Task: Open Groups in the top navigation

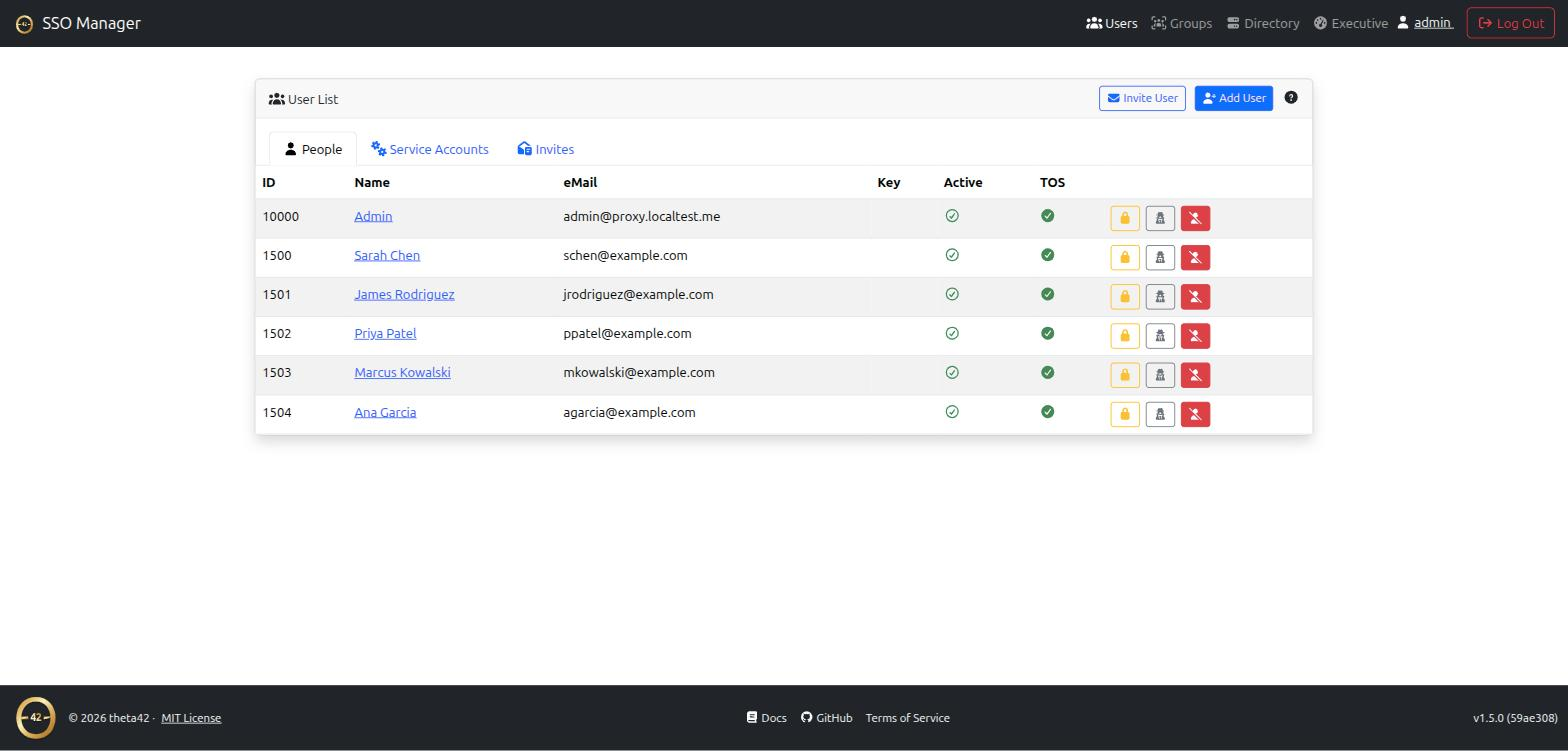Action: pyautogui.click(x=1181, y=23)
